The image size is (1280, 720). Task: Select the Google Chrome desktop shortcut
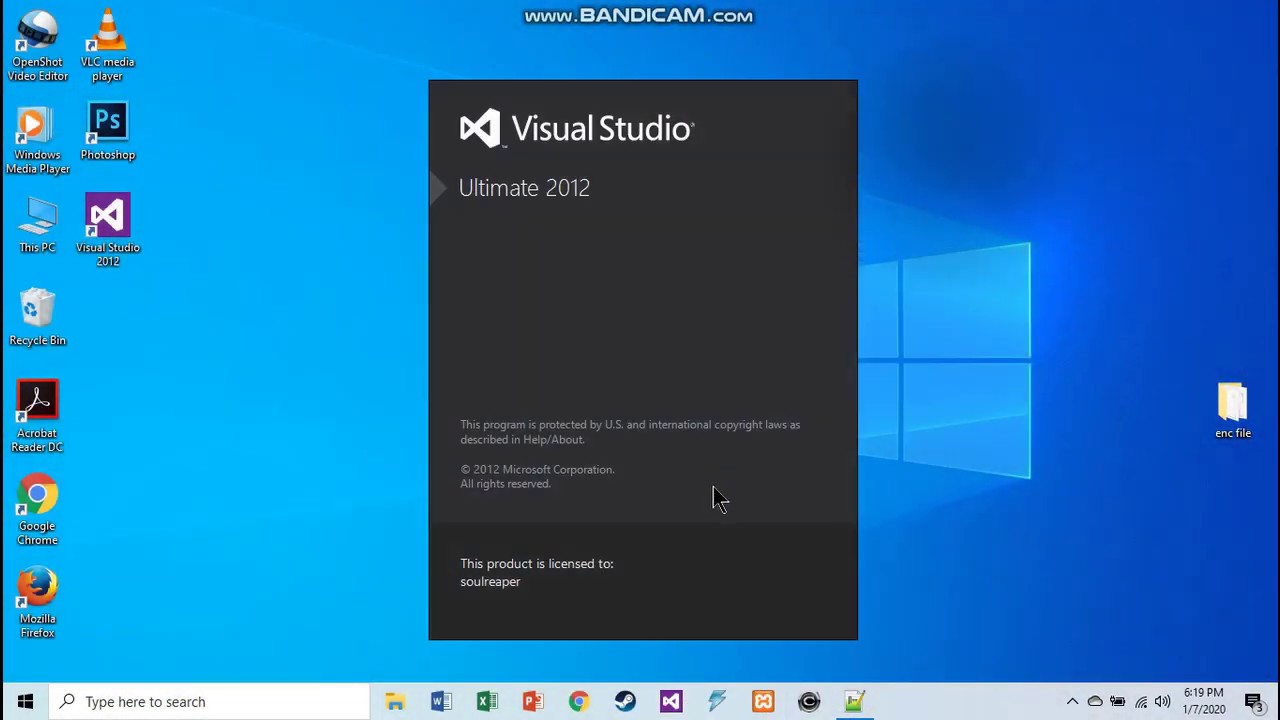pyautogui.click(x=38, y=510)
